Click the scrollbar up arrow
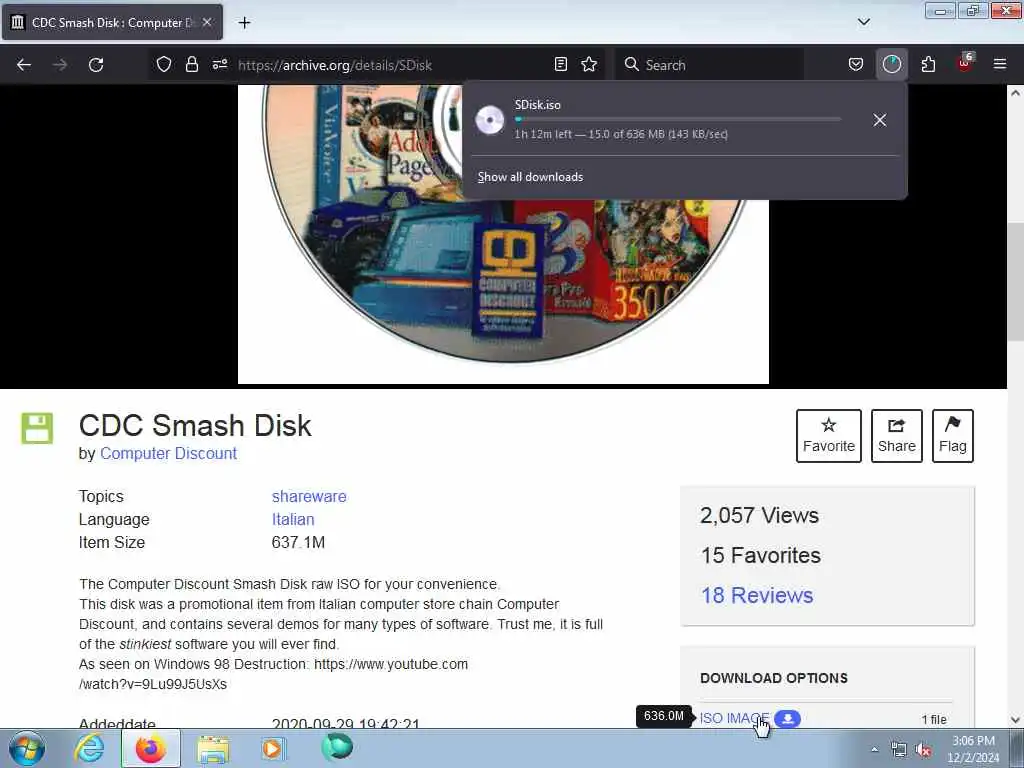 point(1015,93)
